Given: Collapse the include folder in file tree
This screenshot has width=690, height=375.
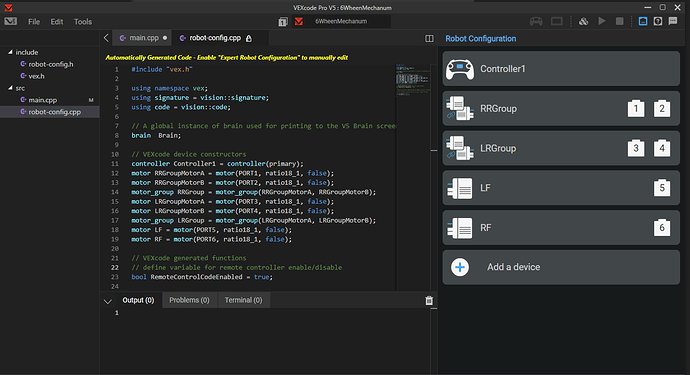Looking at the screenshot, I should click(10, 52).
